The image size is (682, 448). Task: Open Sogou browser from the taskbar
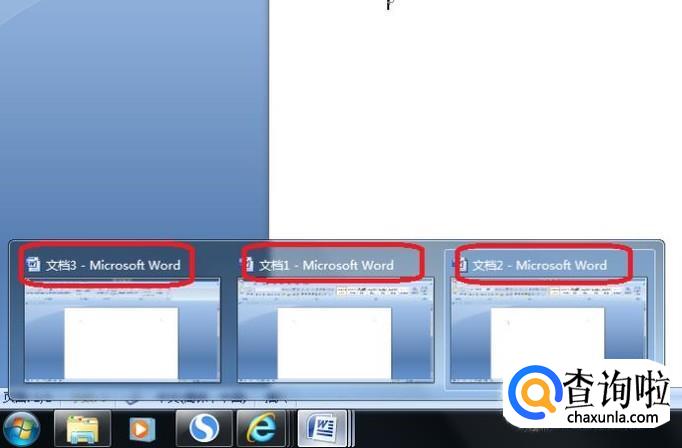tap(204, 429)
